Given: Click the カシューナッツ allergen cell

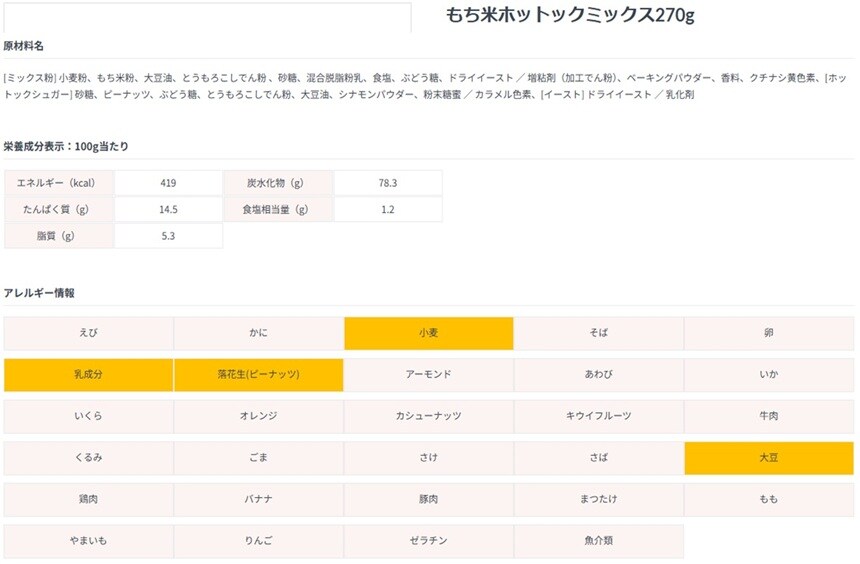Looking at the screenshot, I should (x=428, y=416).
